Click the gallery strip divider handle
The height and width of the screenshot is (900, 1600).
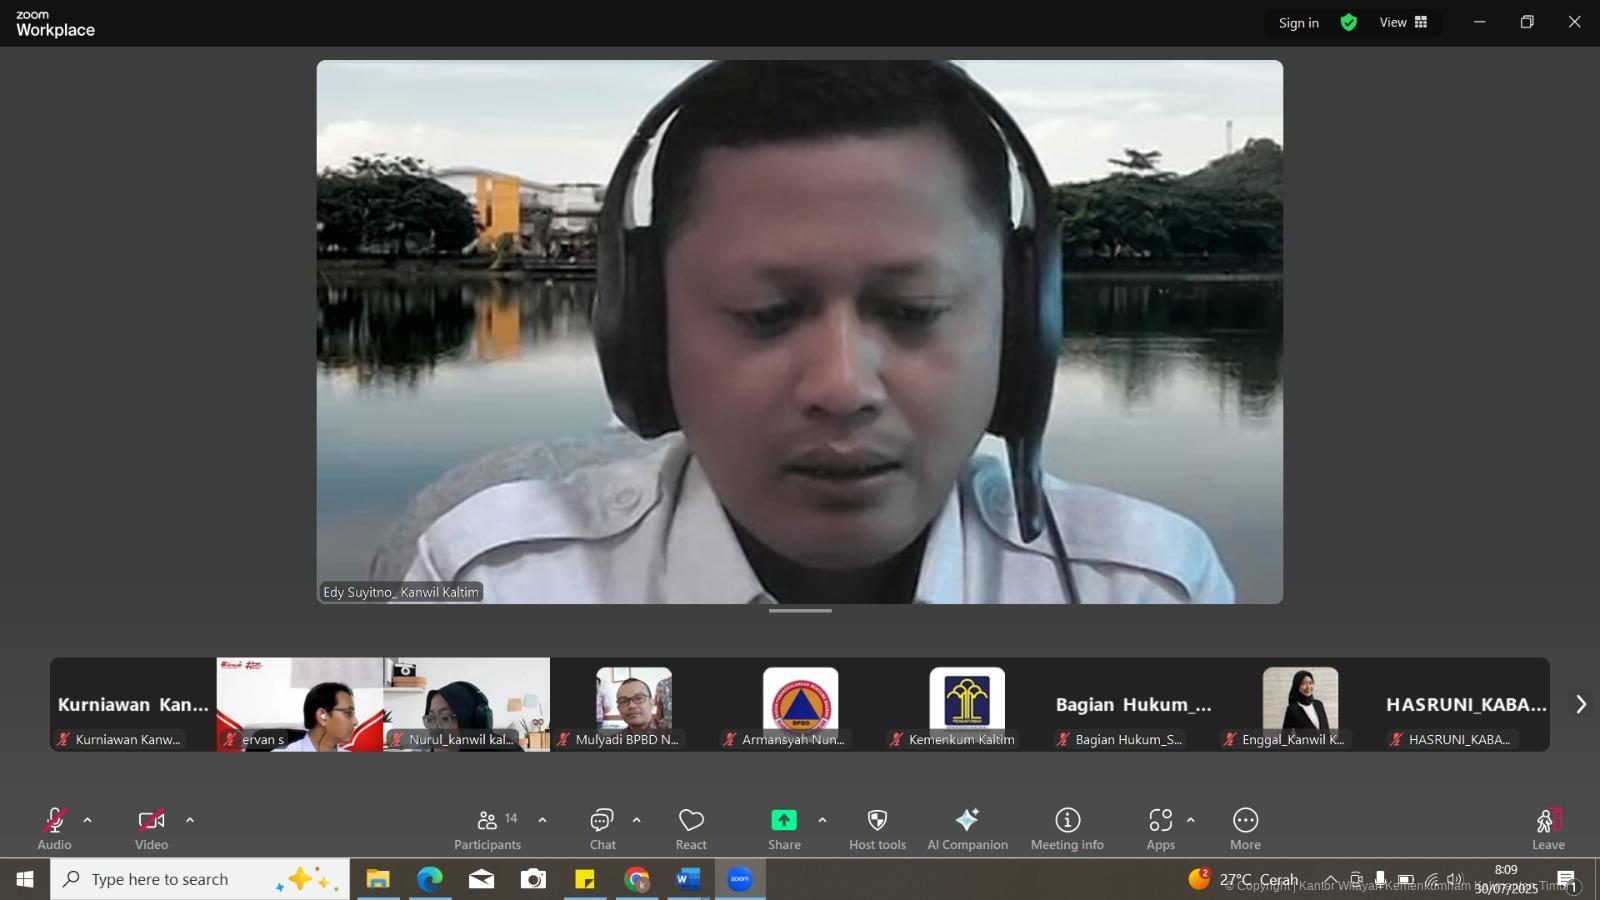click(800, 610)
